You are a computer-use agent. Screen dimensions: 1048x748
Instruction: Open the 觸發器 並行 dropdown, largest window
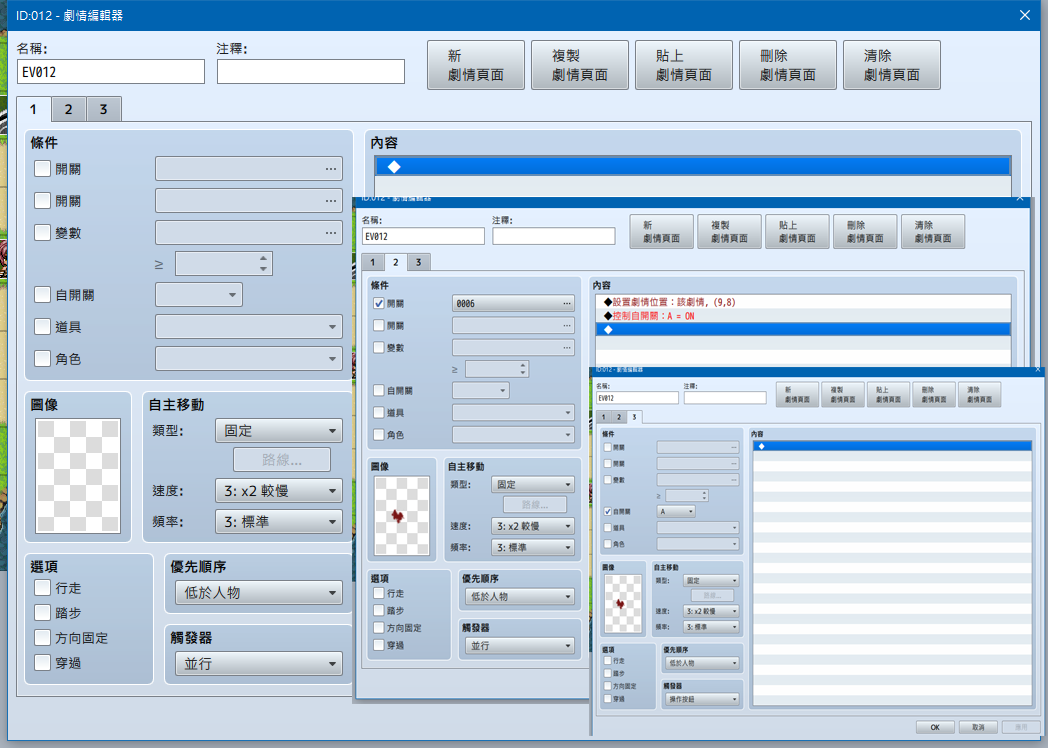pyautogui.click(x=259, y=664)
